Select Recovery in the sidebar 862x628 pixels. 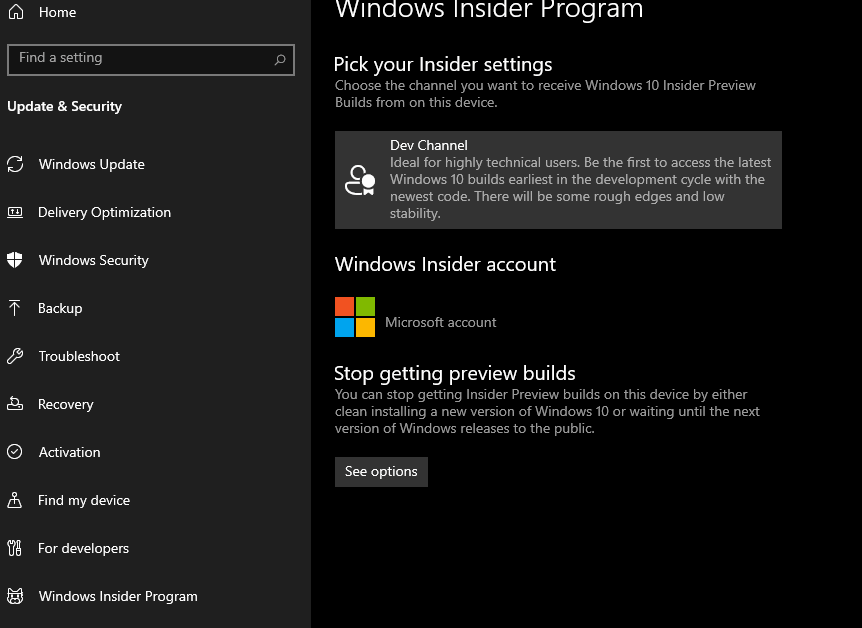tap(65, 404)
